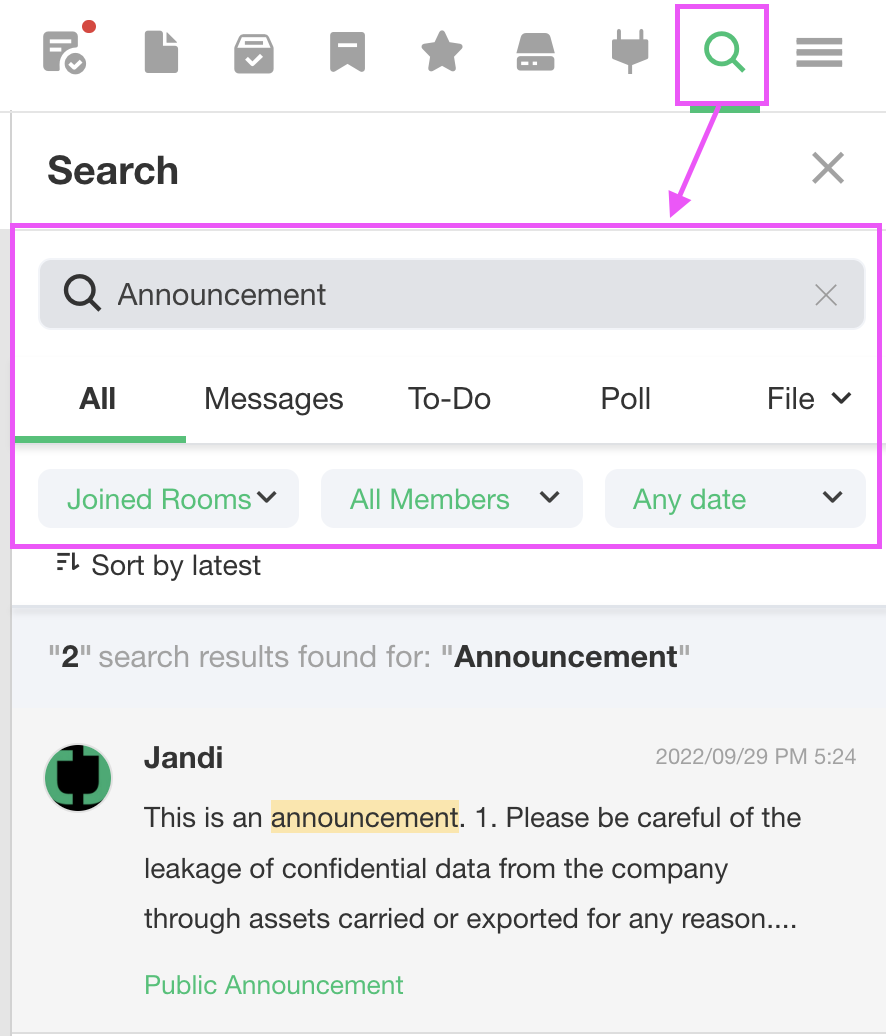Open the Public Announcement room link

(274, 985)
